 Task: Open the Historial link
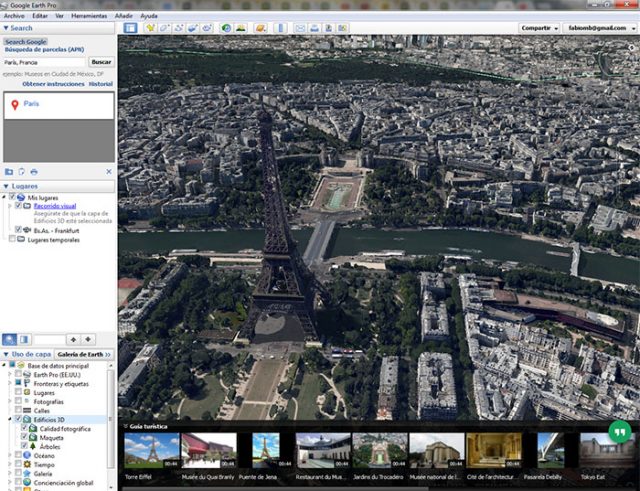[100, 84]
